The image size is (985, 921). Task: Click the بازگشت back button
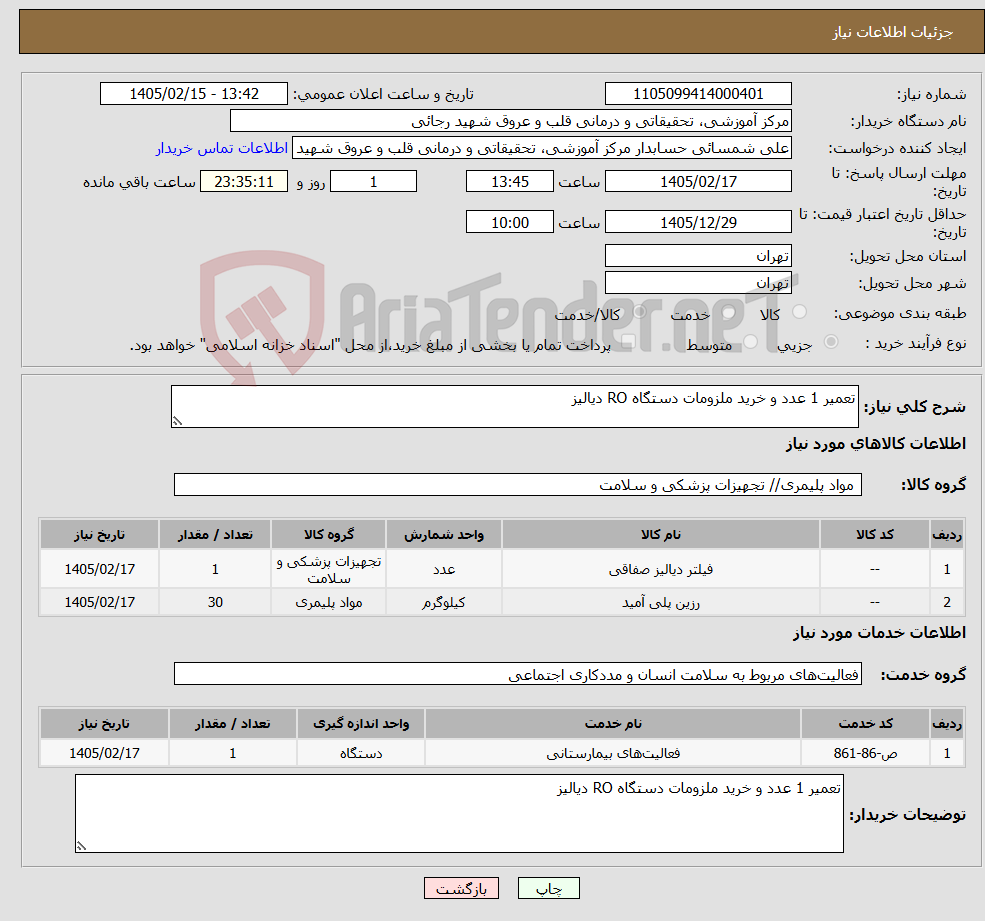461,888
